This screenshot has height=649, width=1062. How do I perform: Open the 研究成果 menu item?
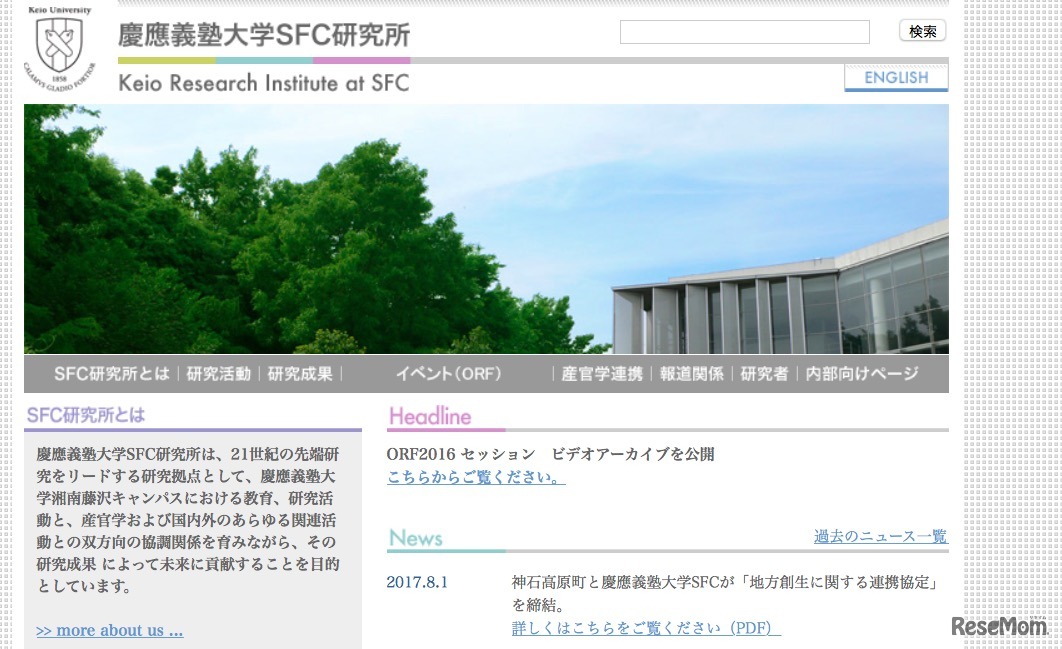(x=300, y=374)
